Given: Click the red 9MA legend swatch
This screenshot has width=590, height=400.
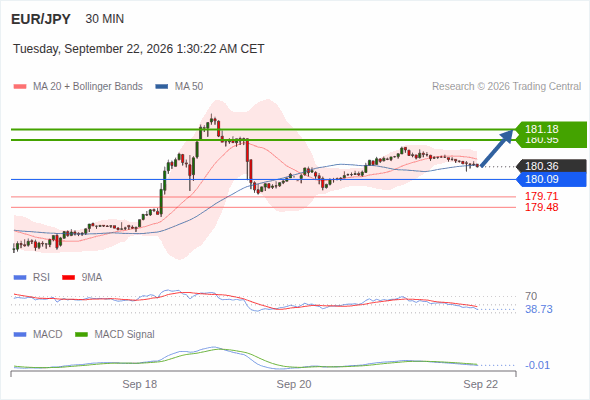Looking at the screenshot, I should coord(68,278).
